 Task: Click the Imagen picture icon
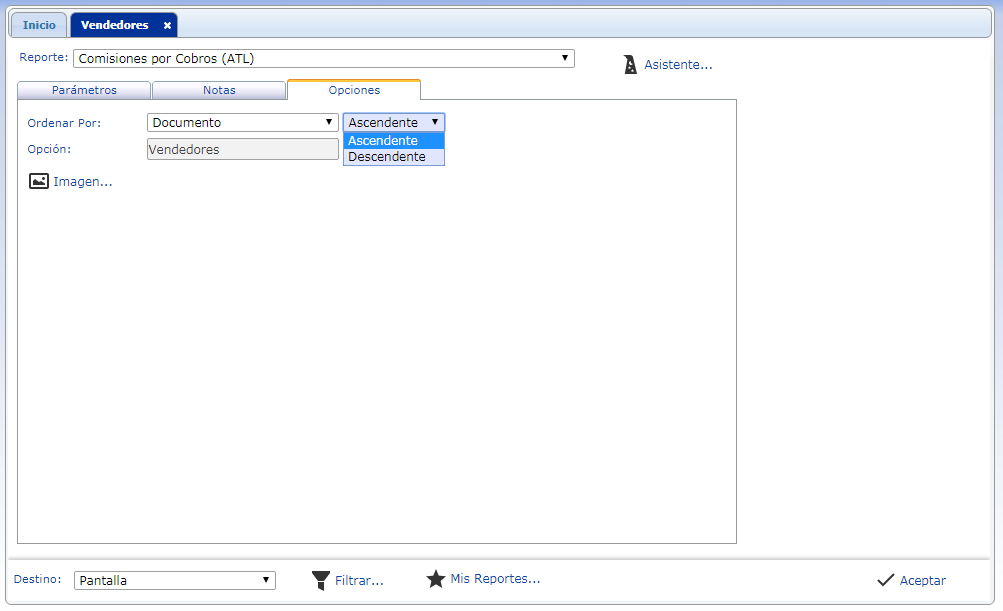click(x=39, y=181)
